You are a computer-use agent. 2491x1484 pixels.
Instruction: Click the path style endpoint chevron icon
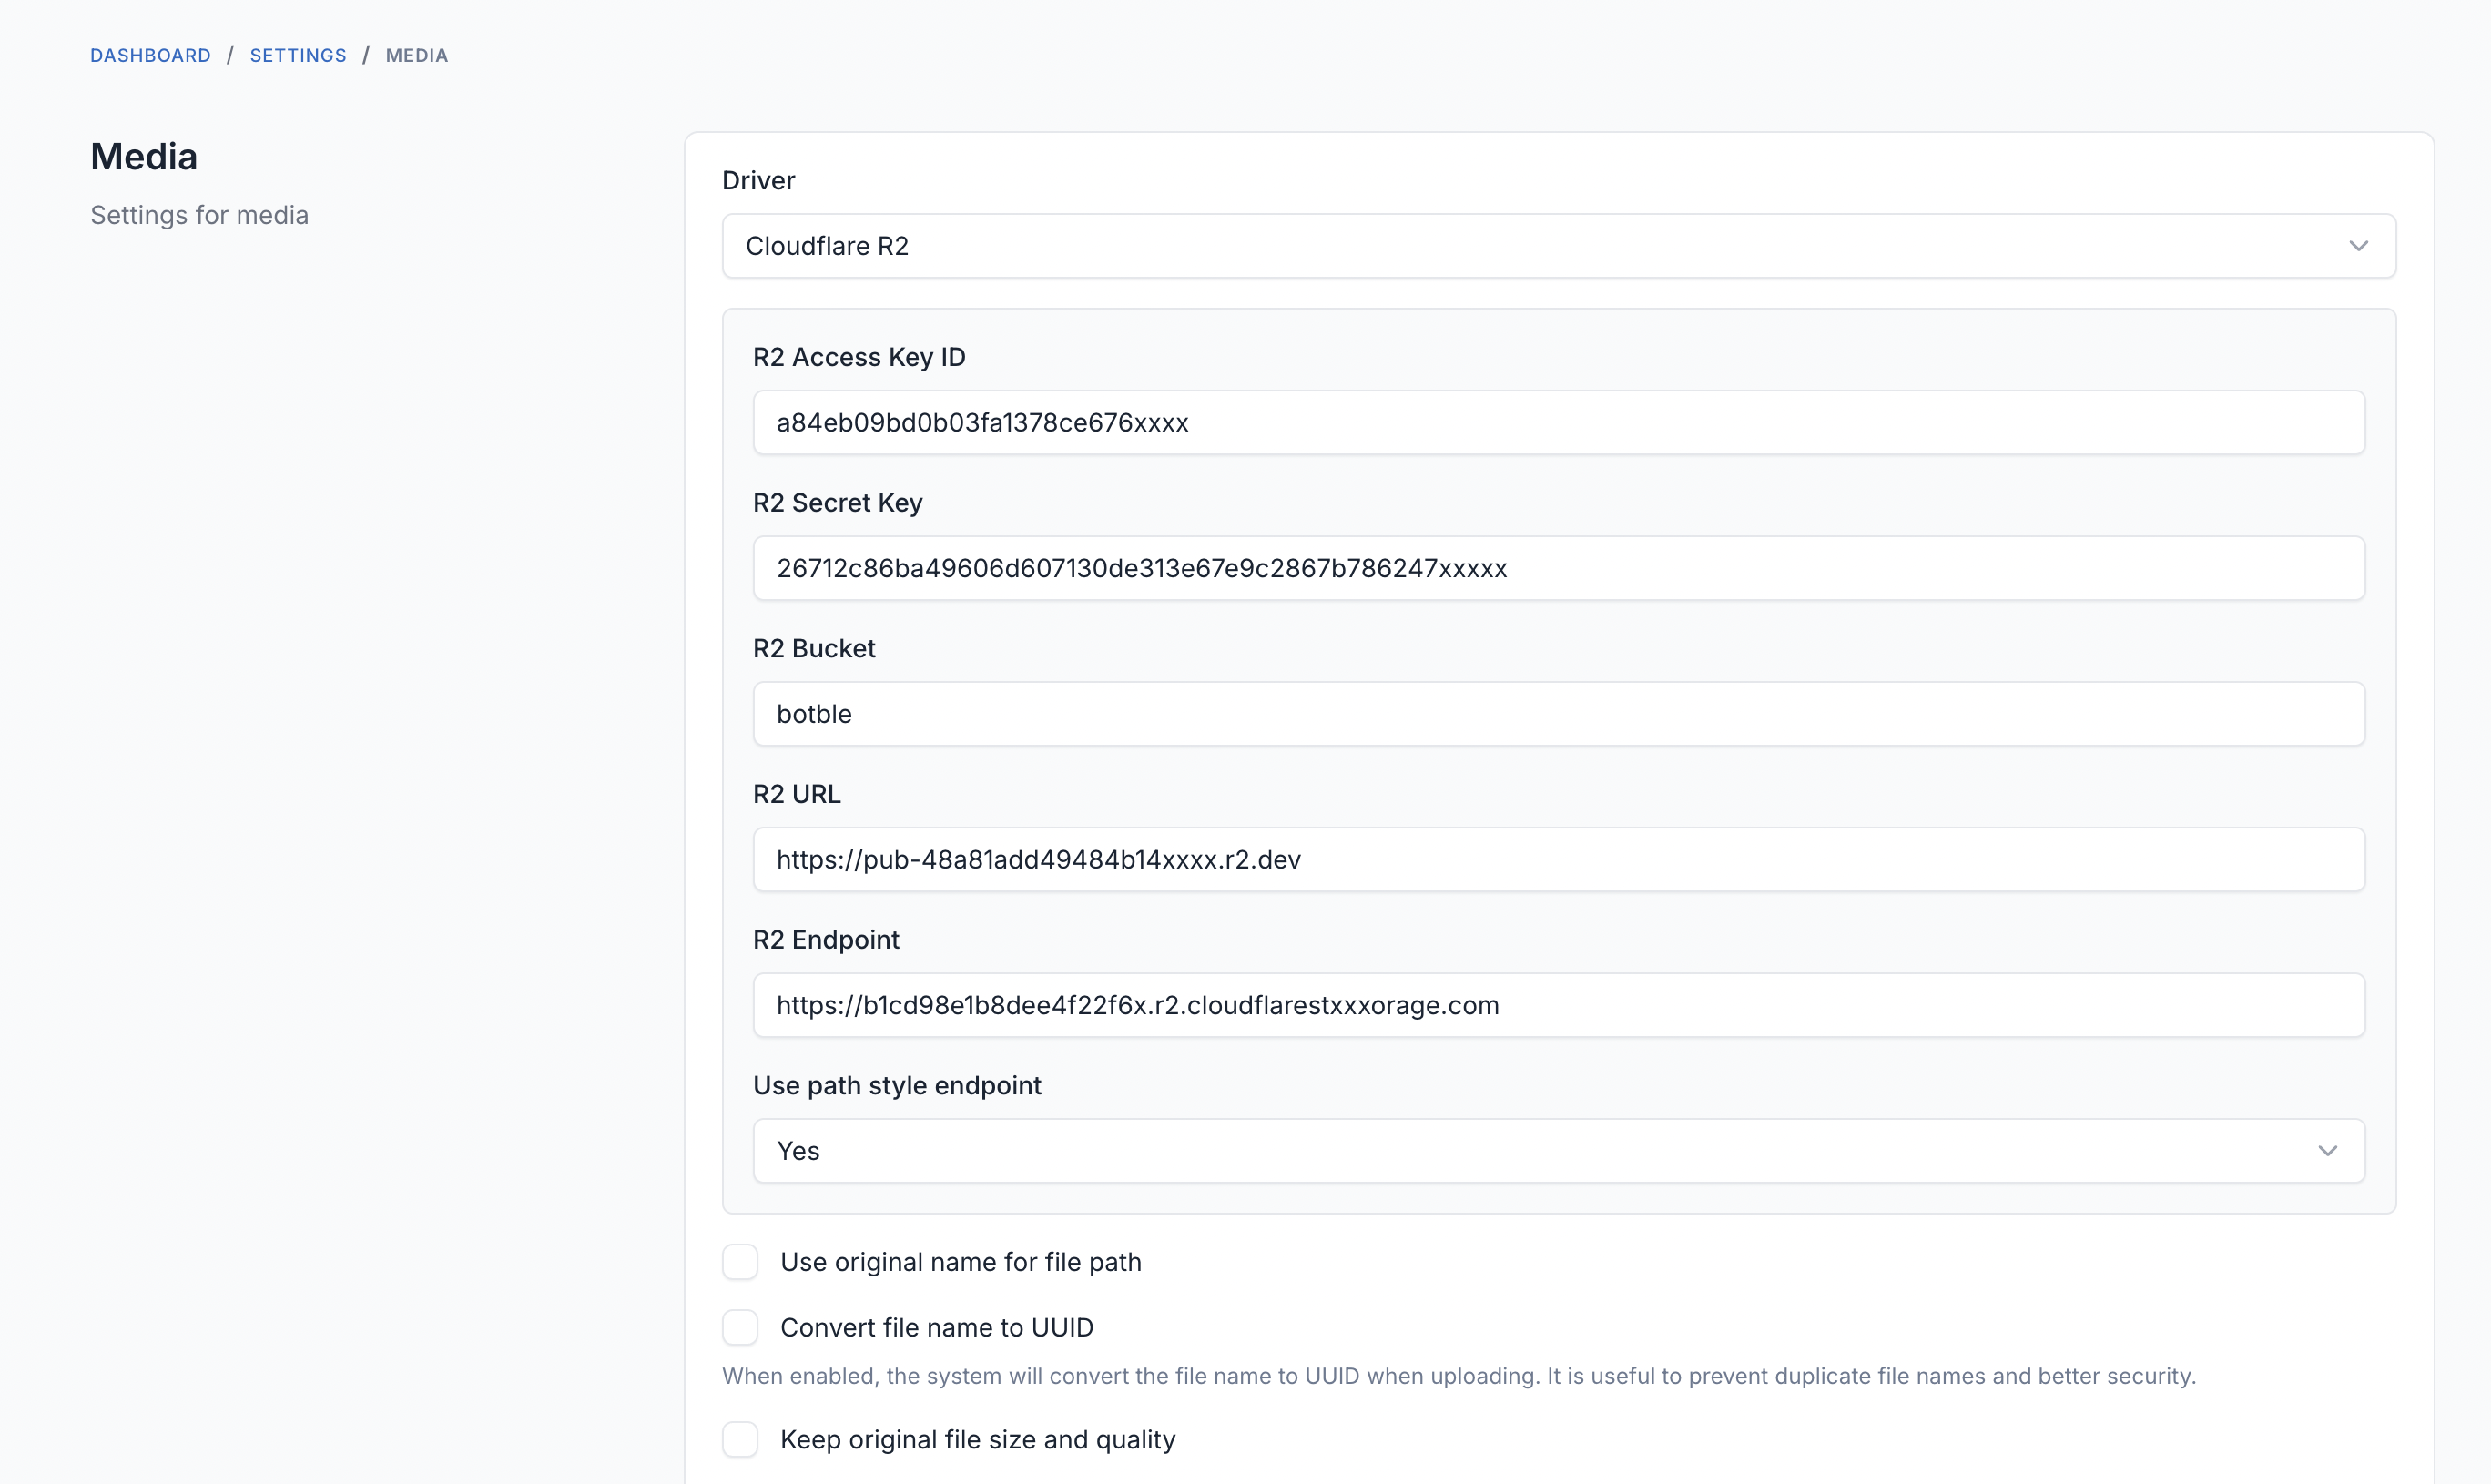[x=2328, y=1150]
